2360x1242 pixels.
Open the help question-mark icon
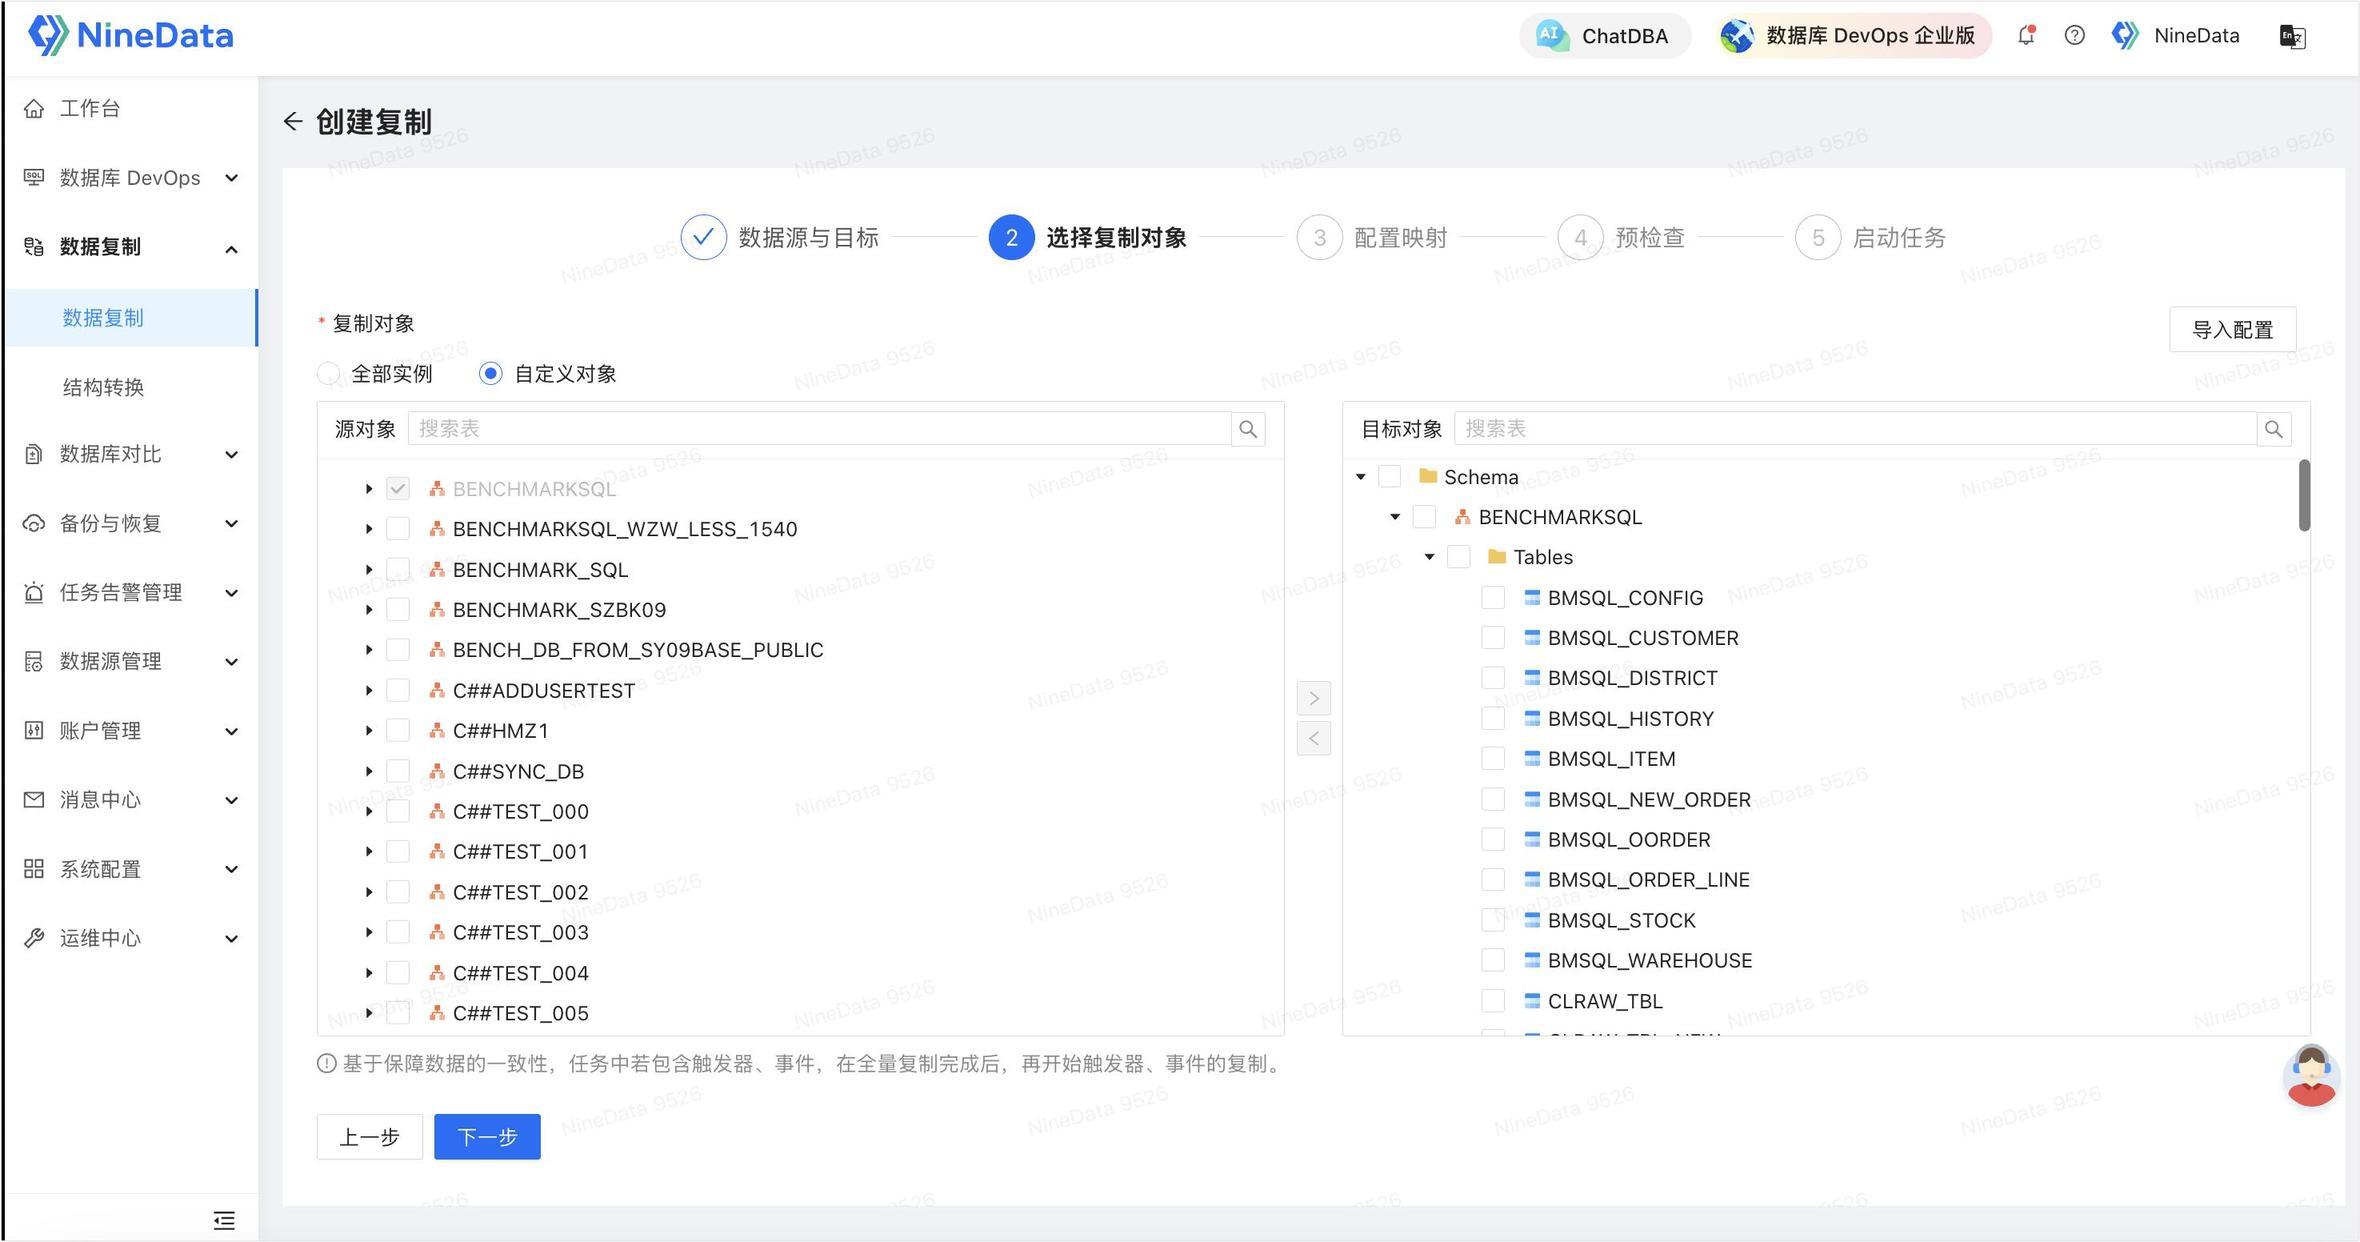click(2075, 36)
